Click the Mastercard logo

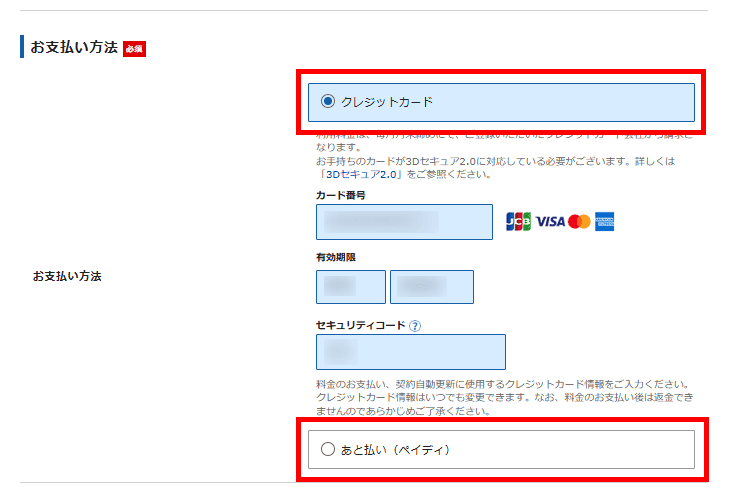tap(579, 222)
